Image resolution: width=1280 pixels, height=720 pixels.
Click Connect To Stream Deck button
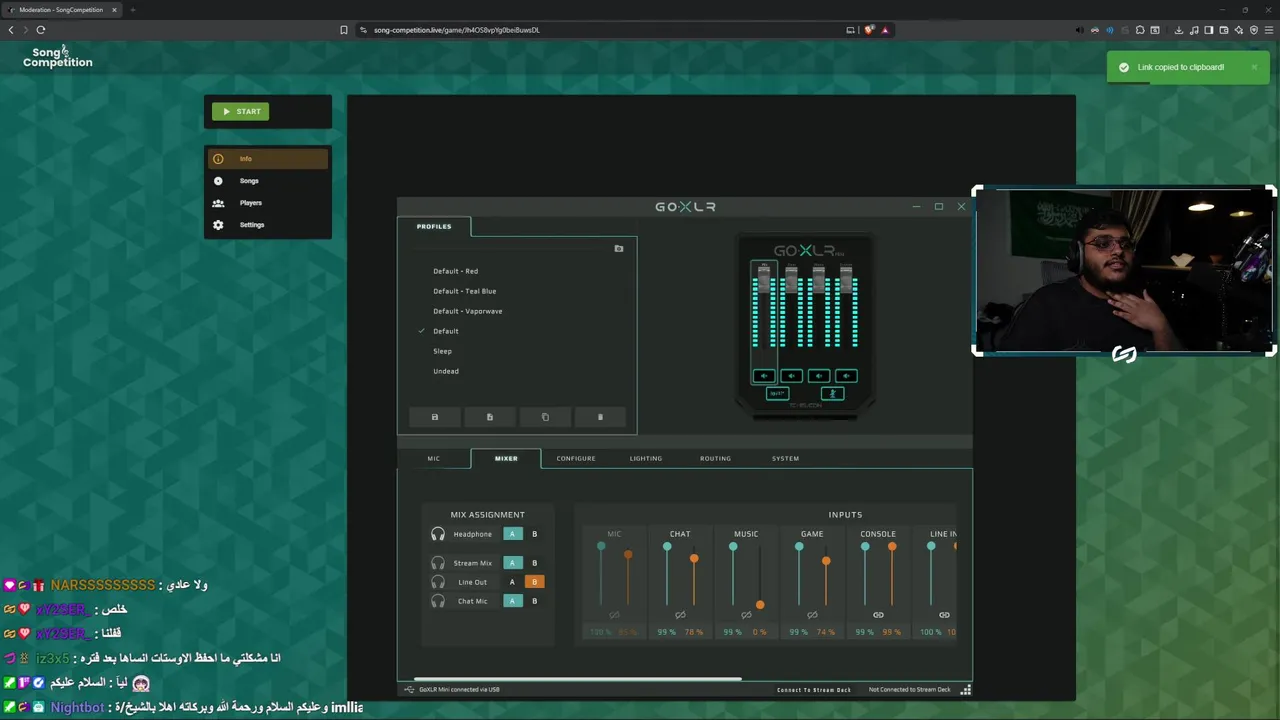coord(814,689)
